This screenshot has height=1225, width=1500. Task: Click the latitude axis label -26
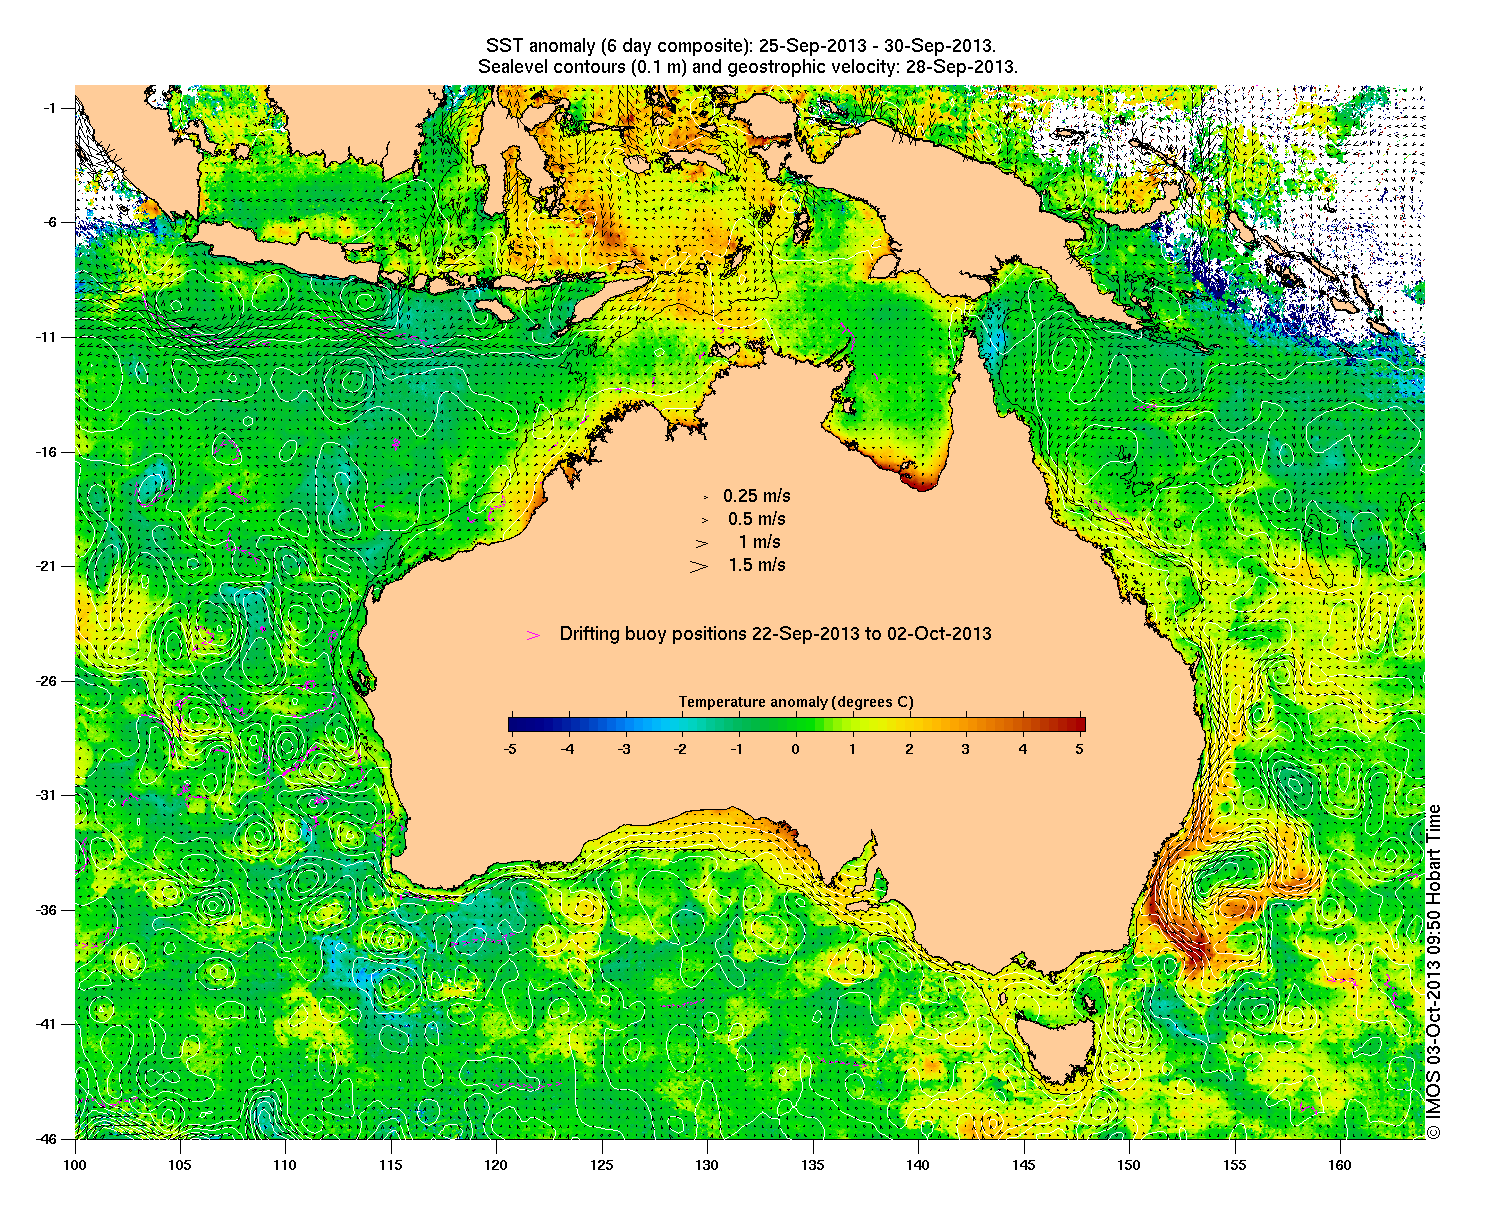pos(47,681)
